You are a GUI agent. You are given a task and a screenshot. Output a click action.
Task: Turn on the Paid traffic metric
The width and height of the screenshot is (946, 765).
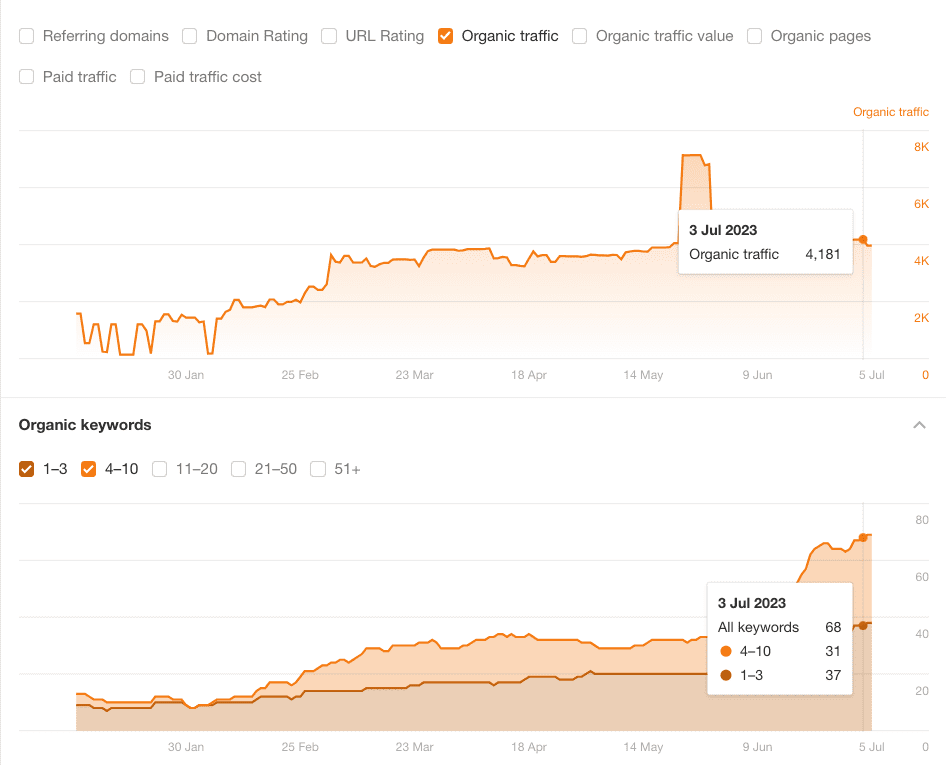(x=27, y=77)
